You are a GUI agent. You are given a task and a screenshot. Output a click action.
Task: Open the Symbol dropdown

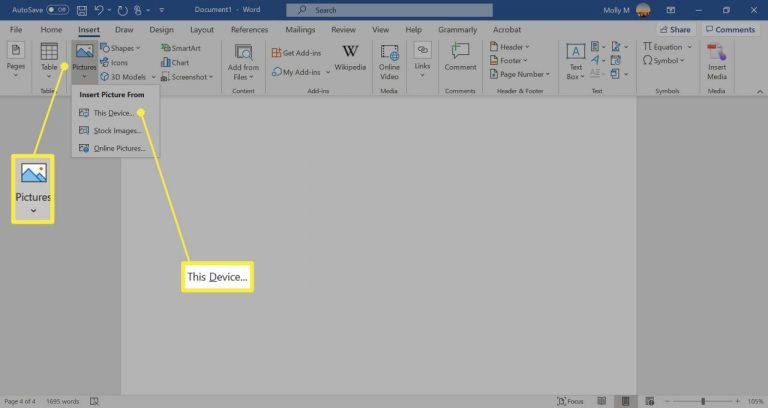tap(664, 61)
